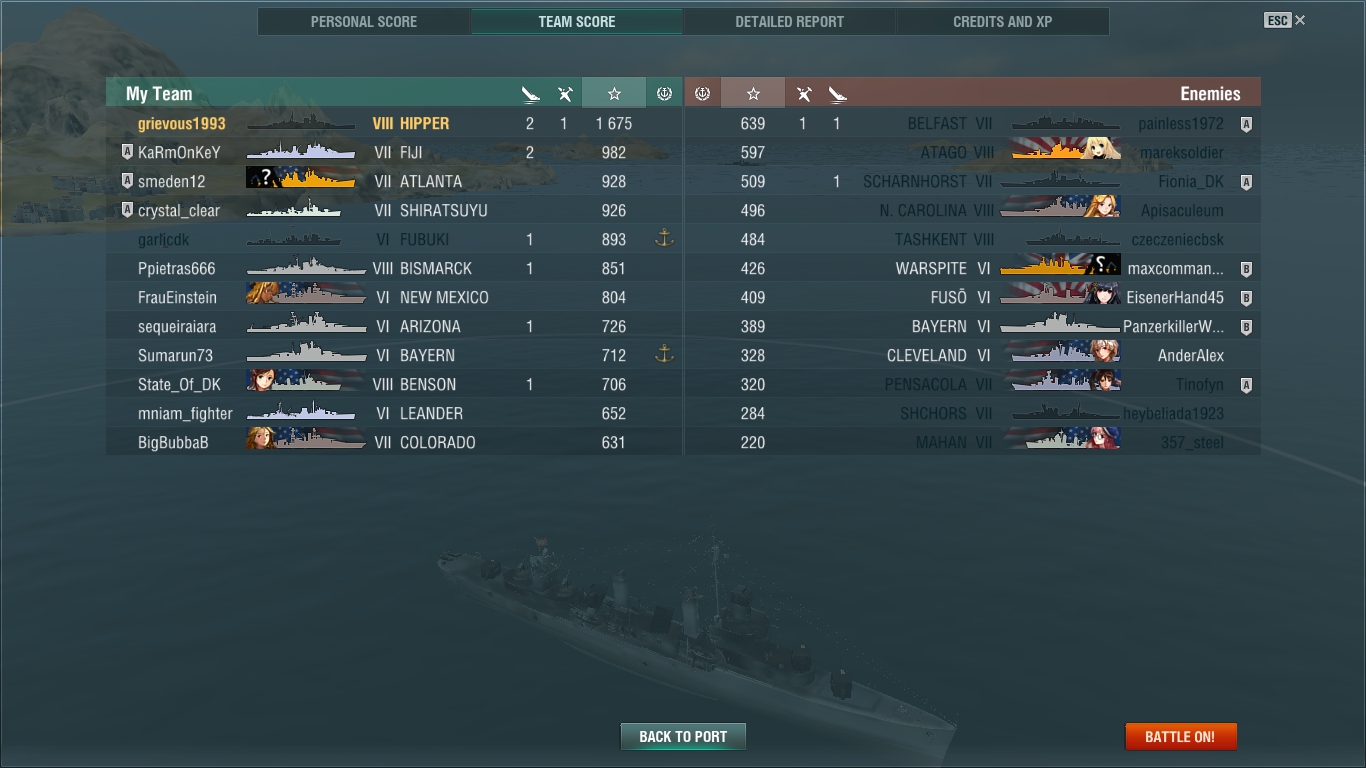Open the Credits and XP tab
This screenshot has width=1366, height=768.
coord(1002,21)
